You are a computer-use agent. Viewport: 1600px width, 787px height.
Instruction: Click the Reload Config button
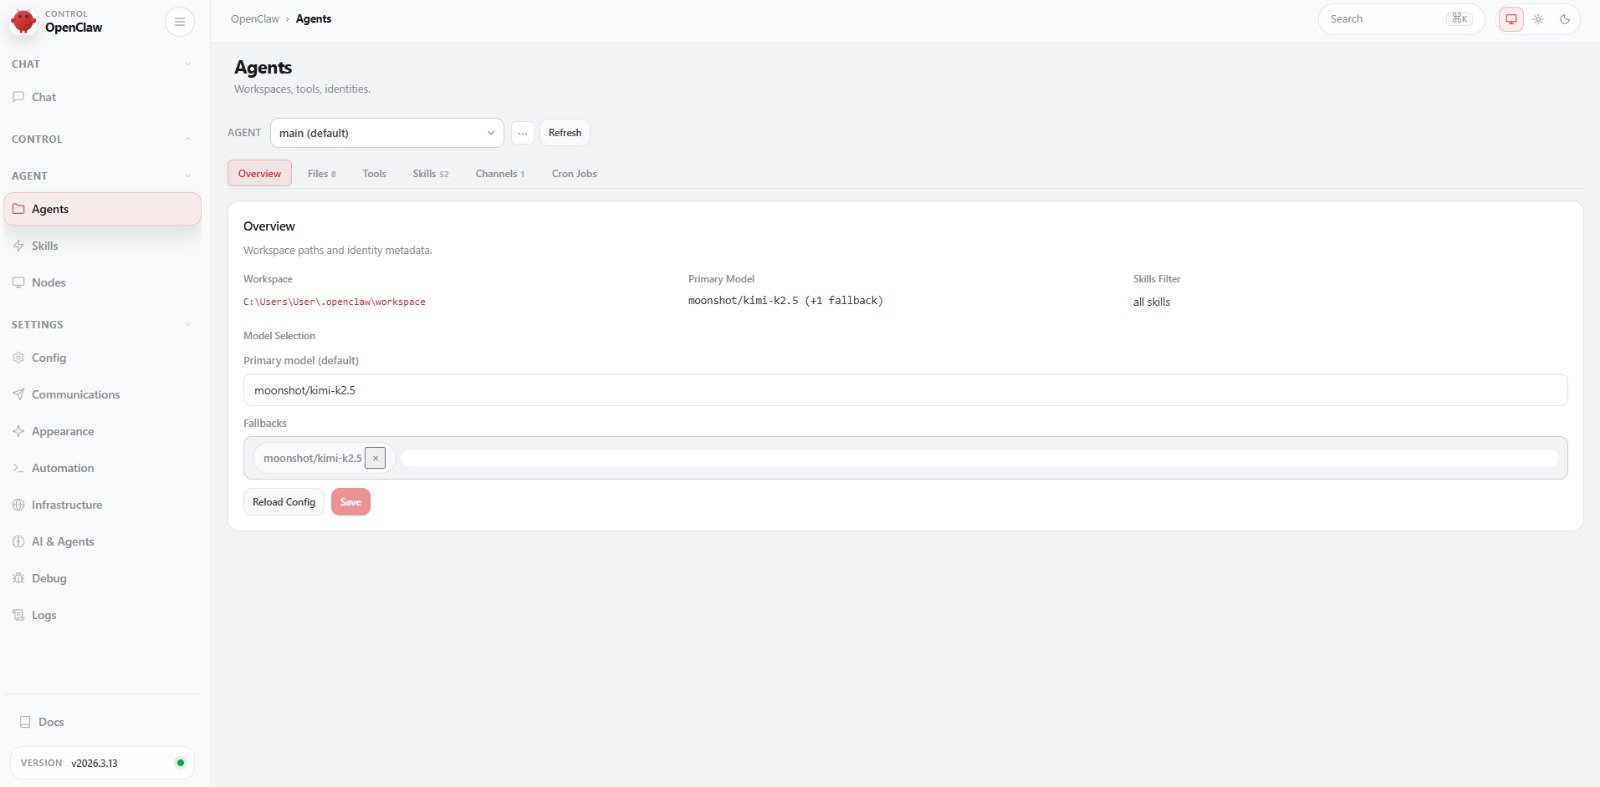pos(284,502)
